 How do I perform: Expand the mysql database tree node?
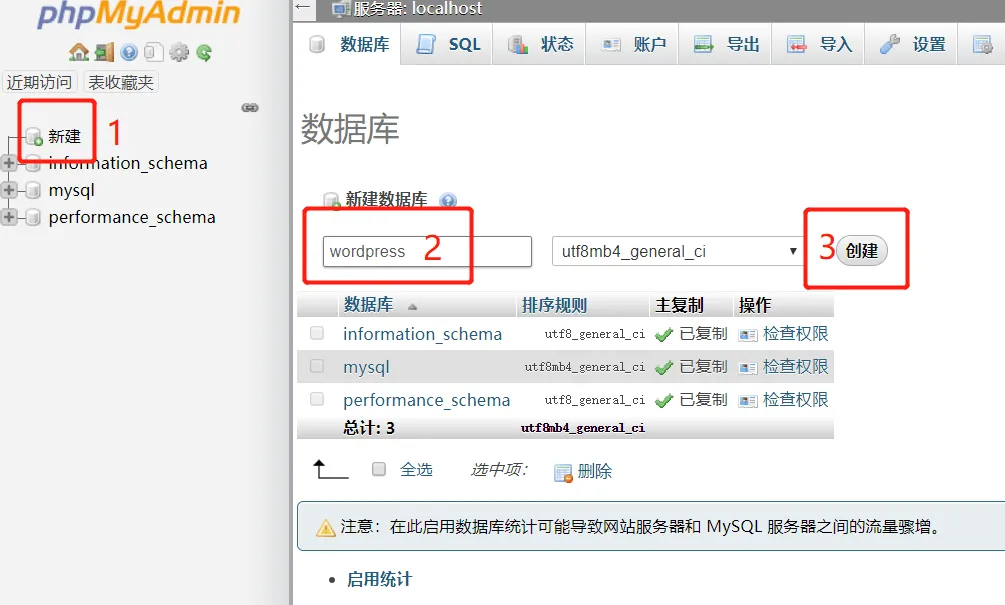click(10, 190)
